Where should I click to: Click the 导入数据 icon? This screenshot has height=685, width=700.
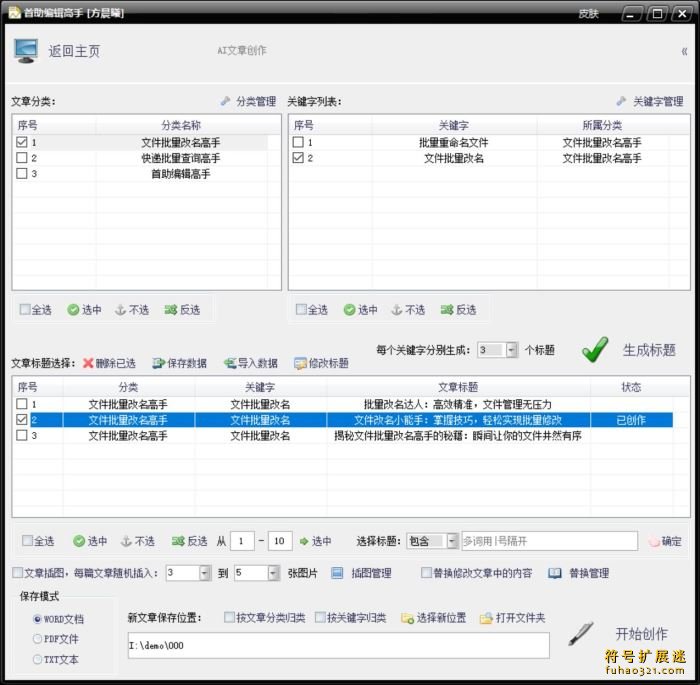tap(230, 363)
